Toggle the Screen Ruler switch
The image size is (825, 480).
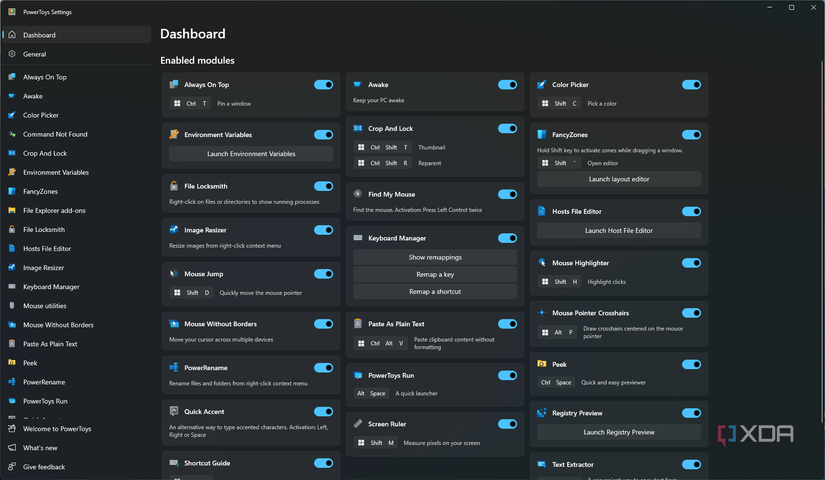point(508,424)
